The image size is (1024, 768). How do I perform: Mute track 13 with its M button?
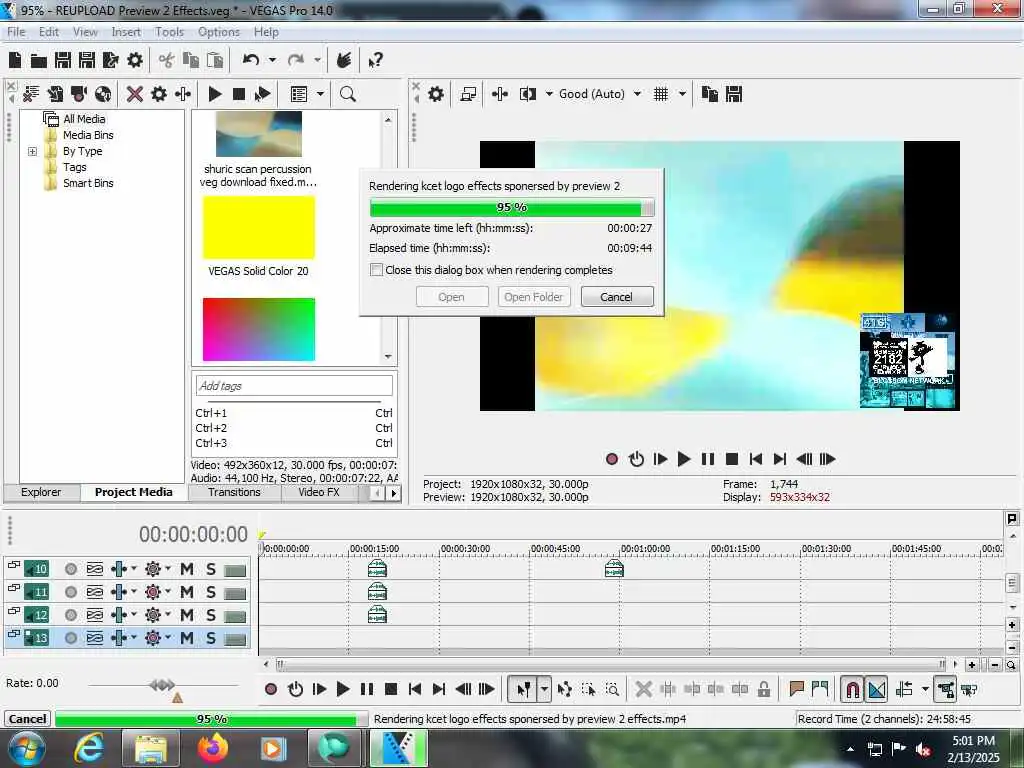coord(187,638)
